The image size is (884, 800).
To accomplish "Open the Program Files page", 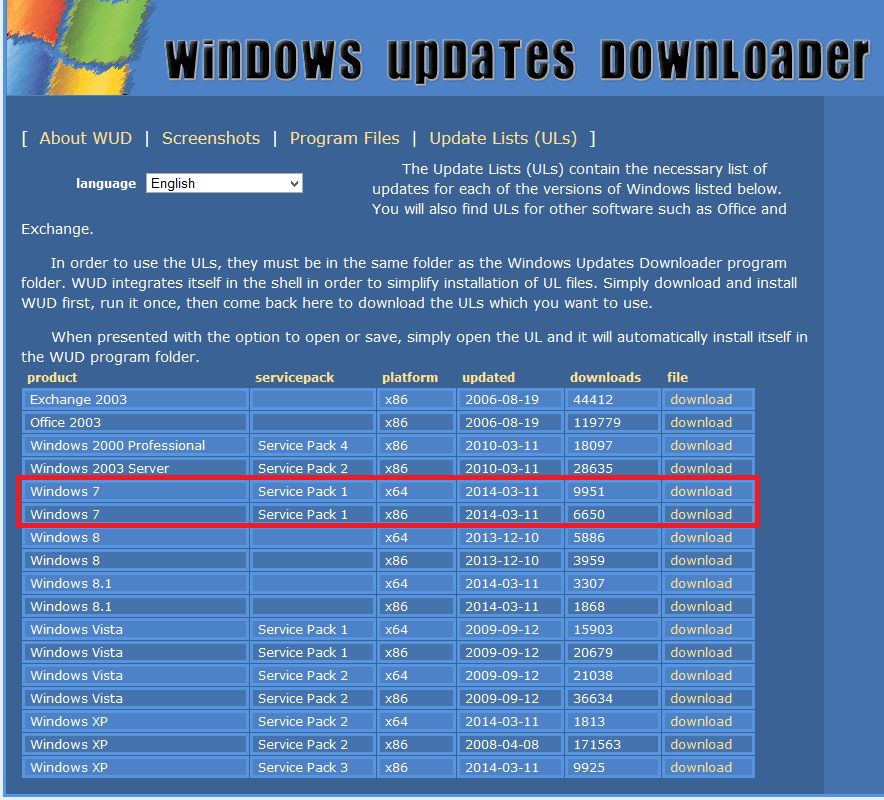I will [344, 138].
